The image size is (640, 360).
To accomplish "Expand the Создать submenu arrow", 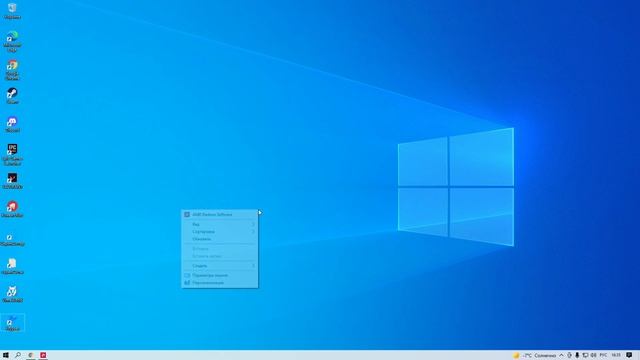I will tap(253, 266).
